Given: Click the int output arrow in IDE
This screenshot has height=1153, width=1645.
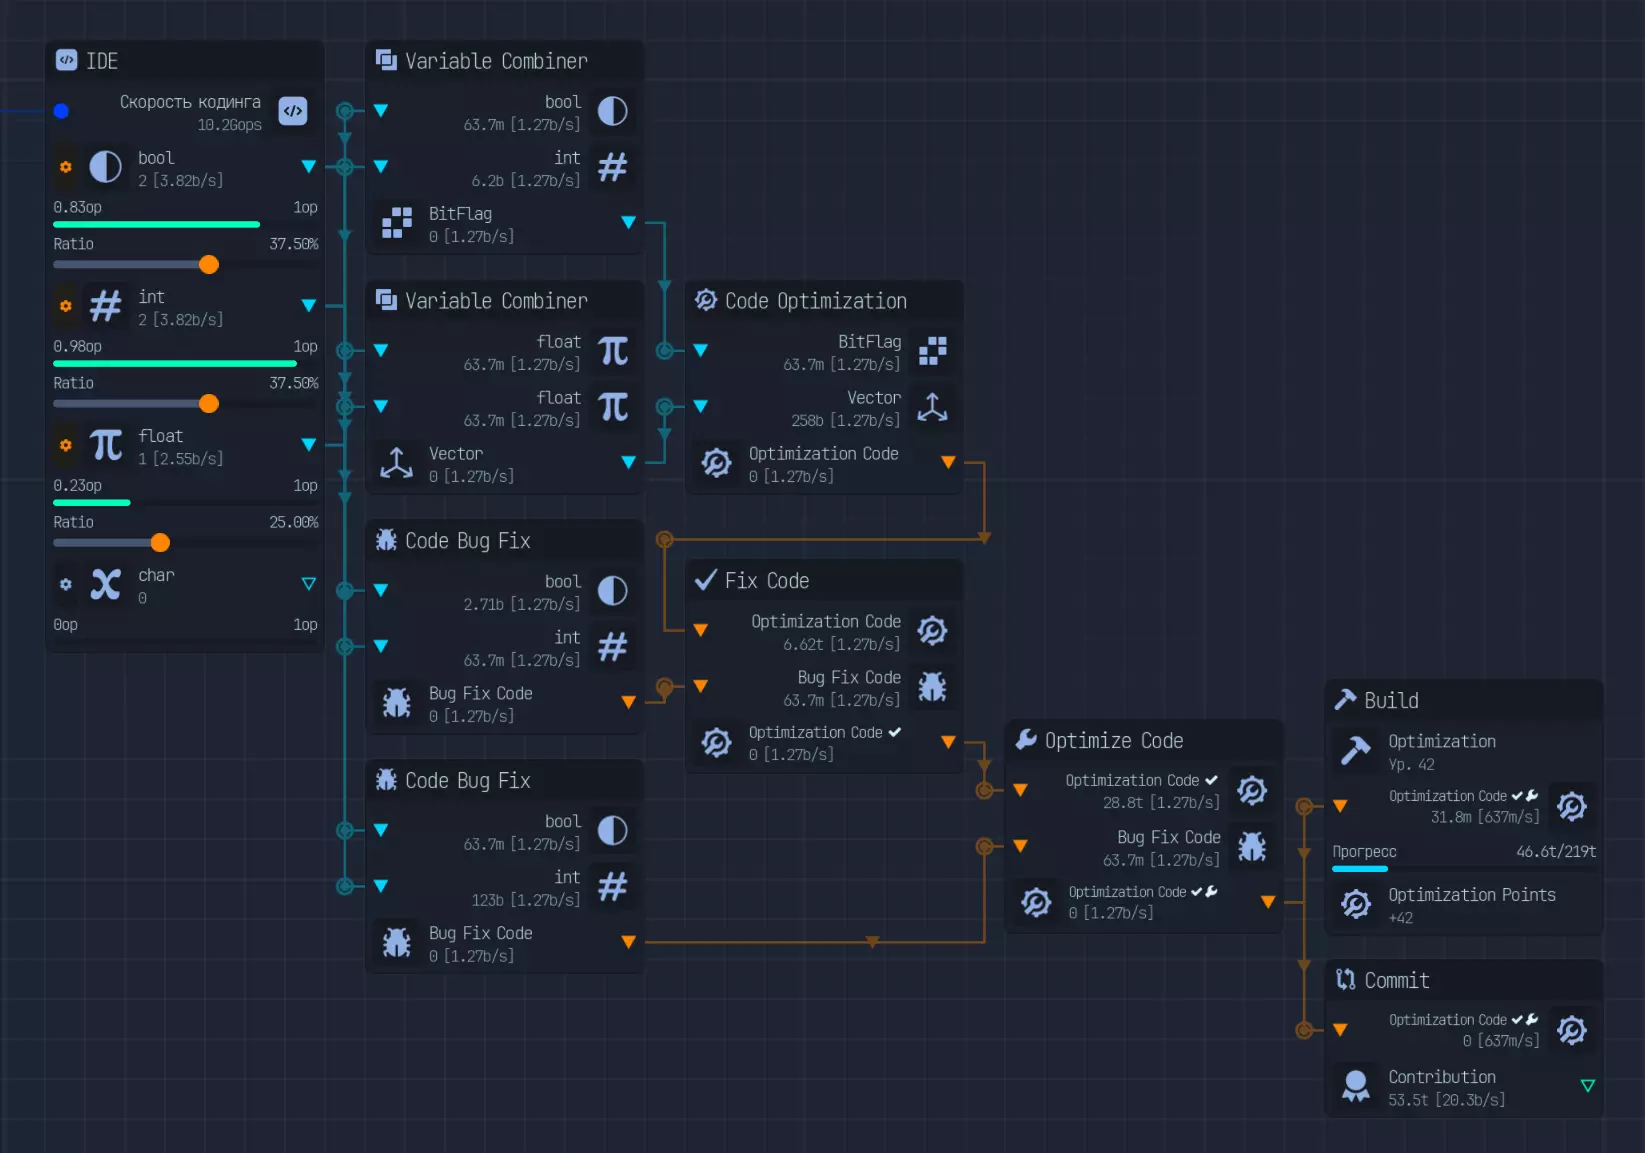Looking at the screenshot, I should coord(308,305).
